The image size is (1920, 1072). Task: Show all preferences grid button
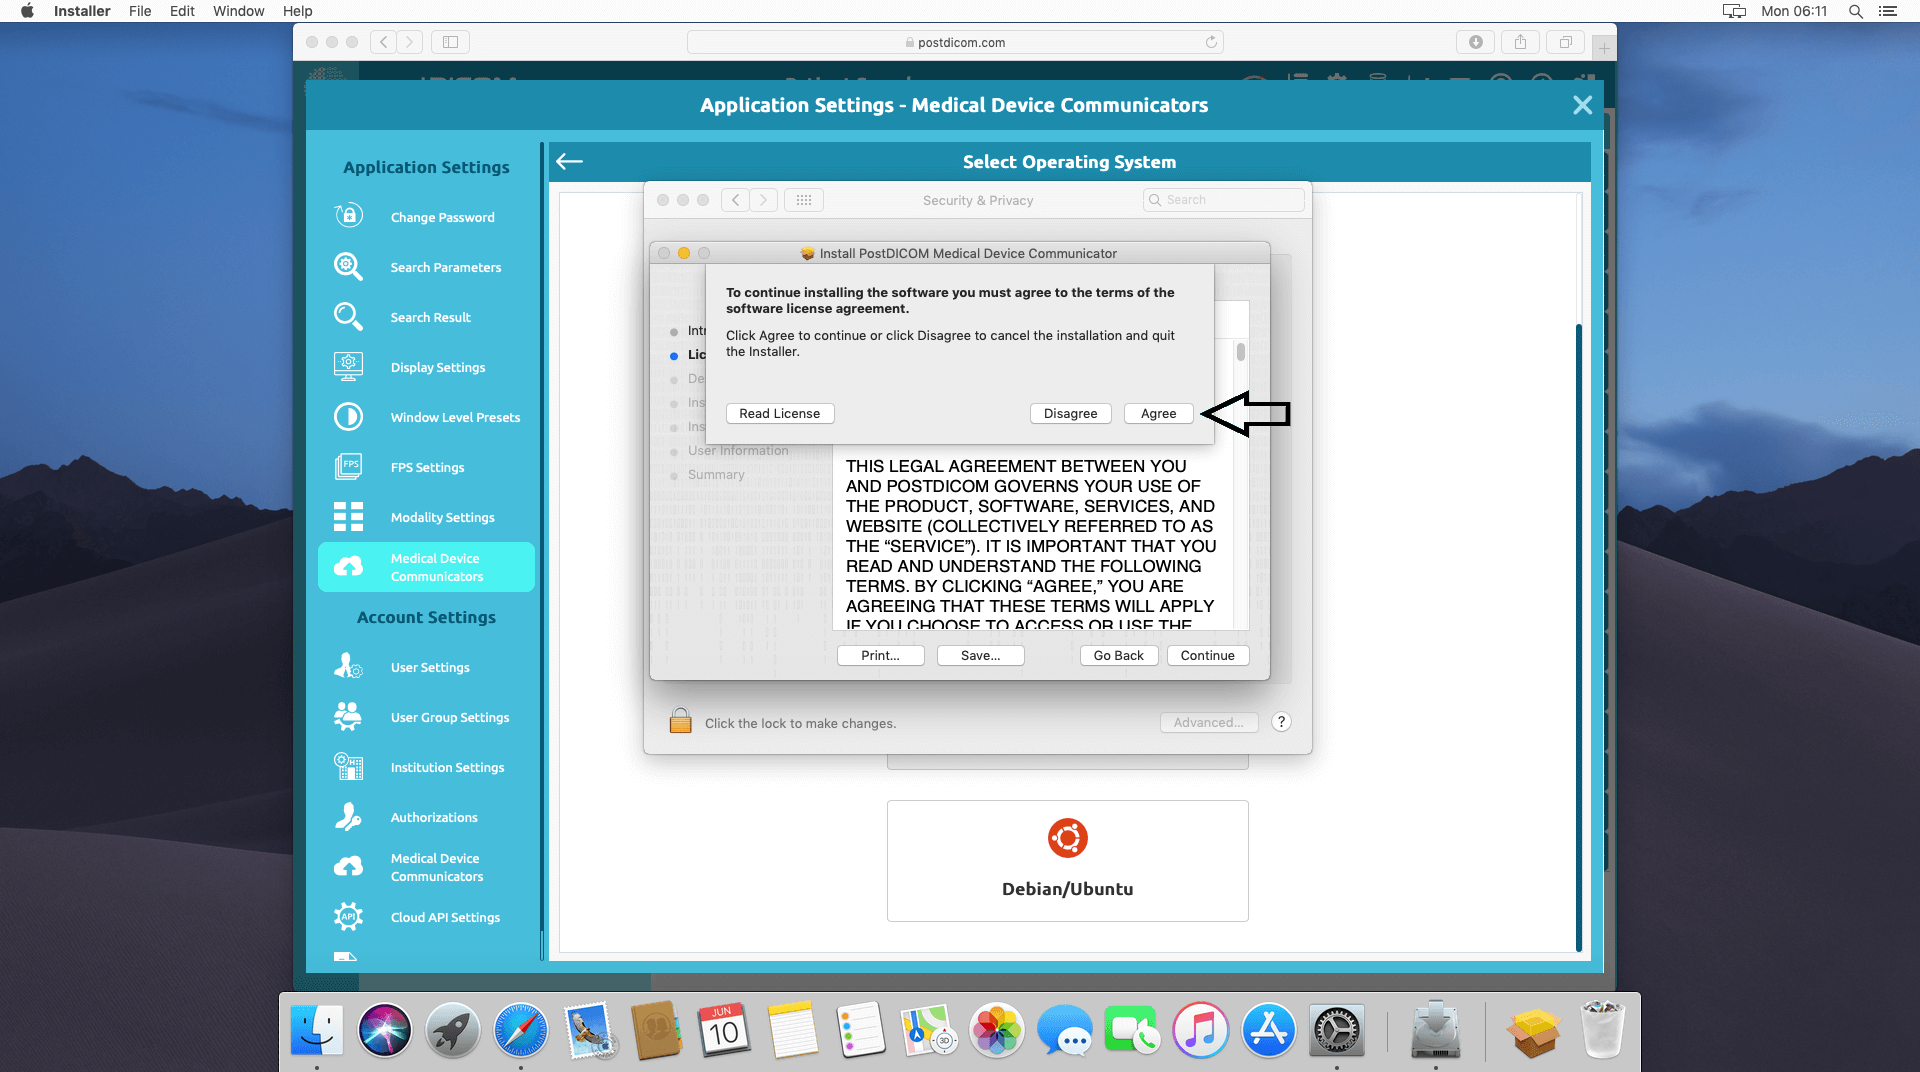click(804, 200)
